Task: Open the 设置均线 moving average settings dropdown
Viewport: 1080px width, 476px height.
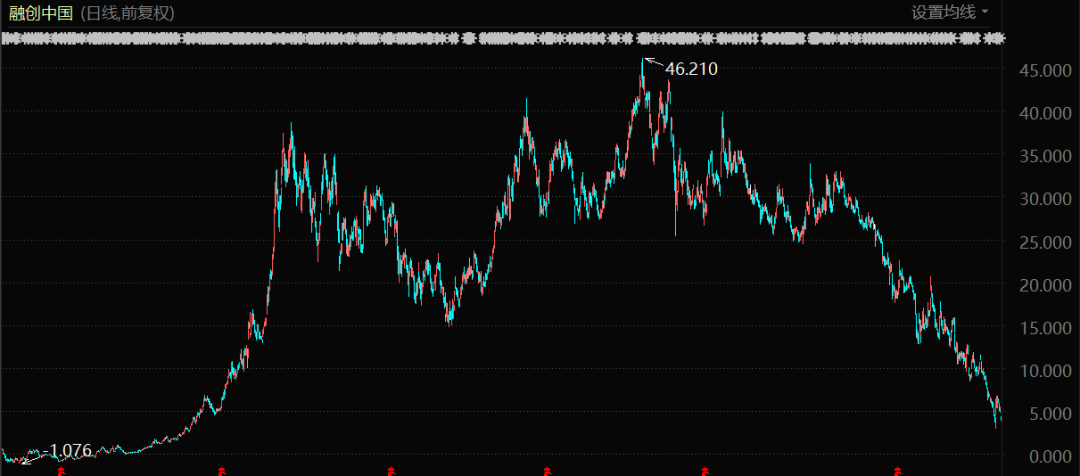Action: click(949, 12)
